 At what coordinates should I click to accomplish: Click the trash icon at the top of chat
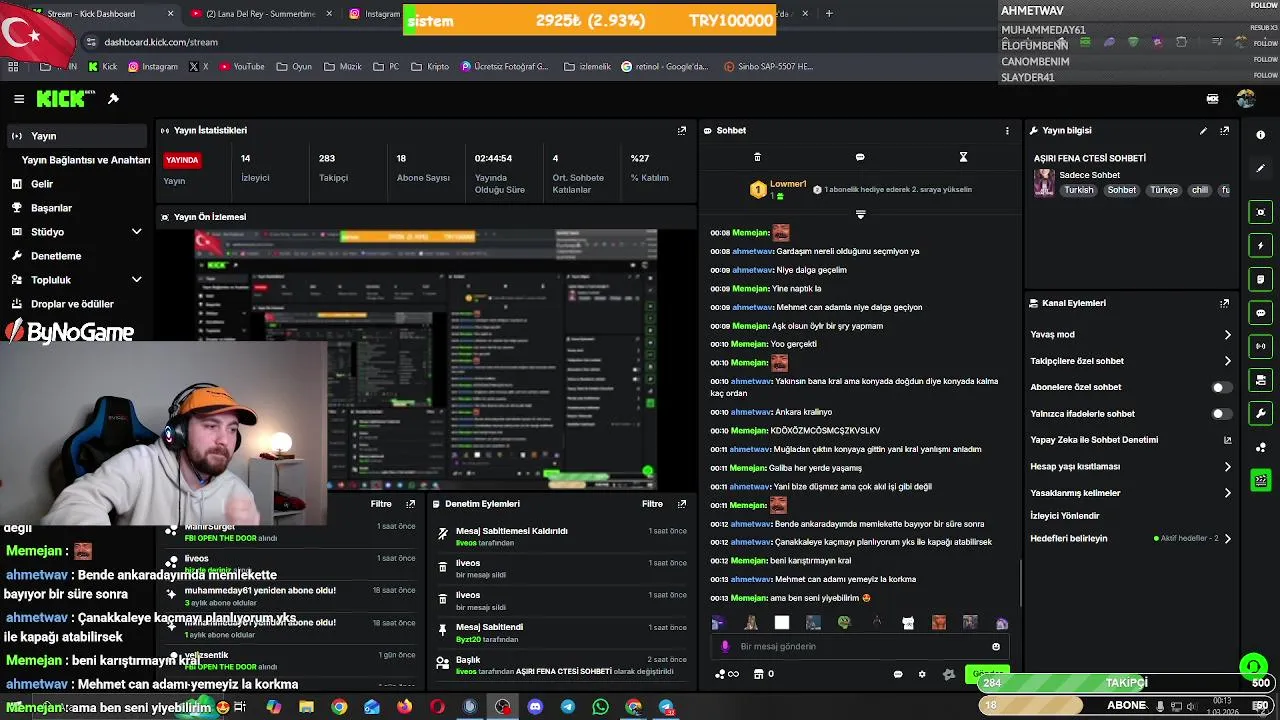click(757, 157)
